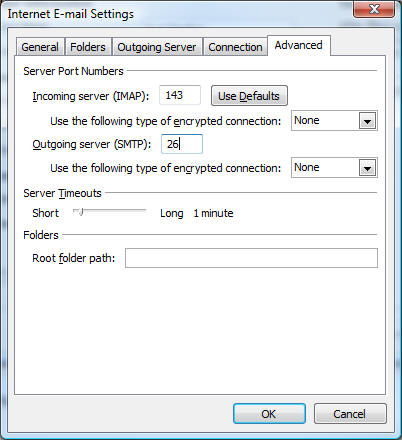This screenshot has height=440, width=402.
Task: Open the Folders tab
Action: click(88, 47)
